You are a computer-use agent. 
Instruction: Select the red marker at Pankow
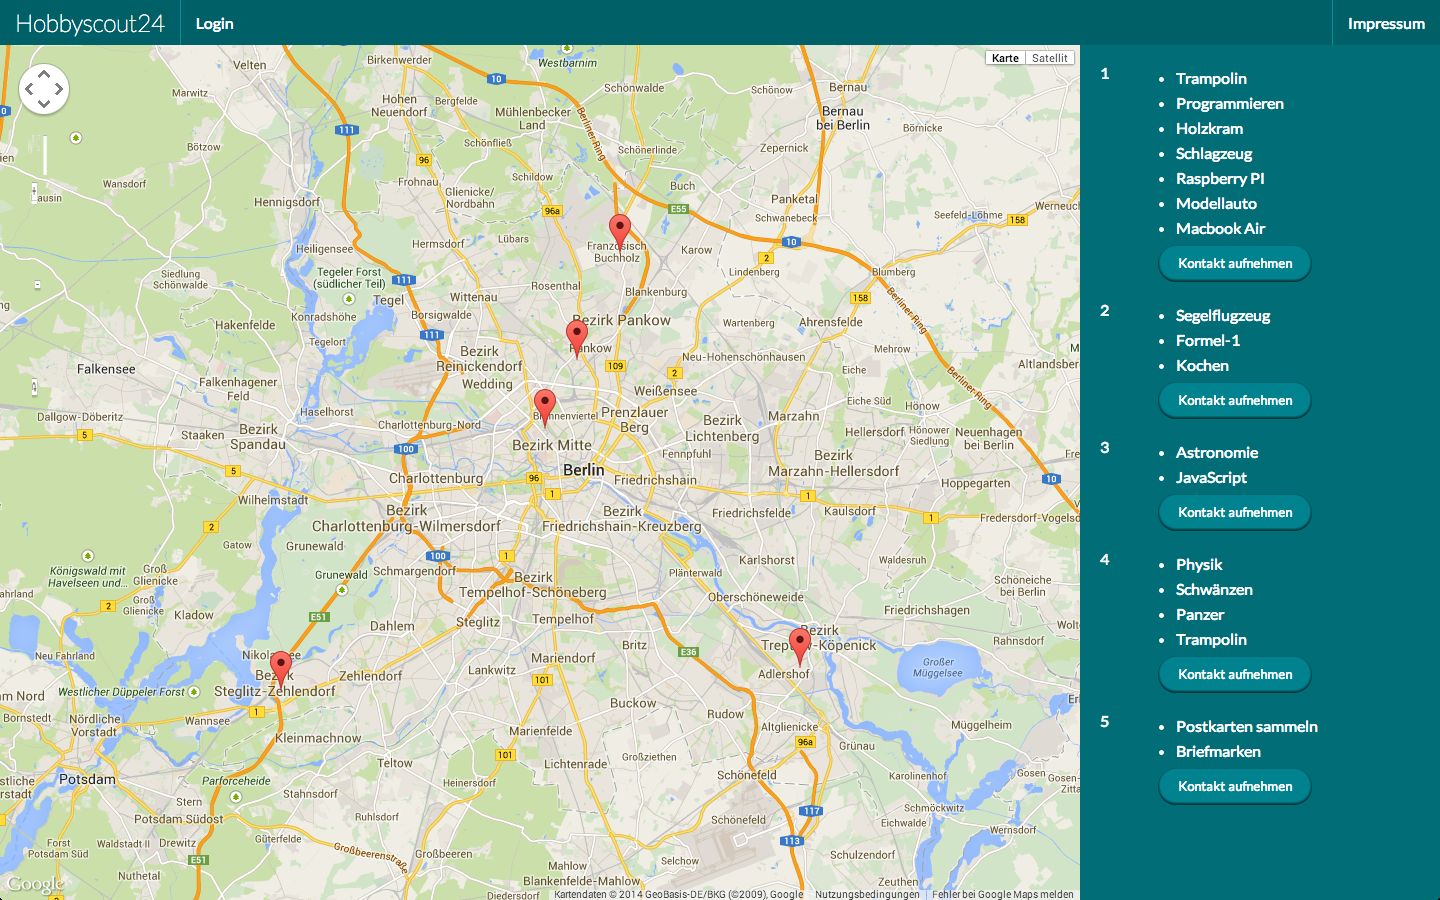point(577,338)
